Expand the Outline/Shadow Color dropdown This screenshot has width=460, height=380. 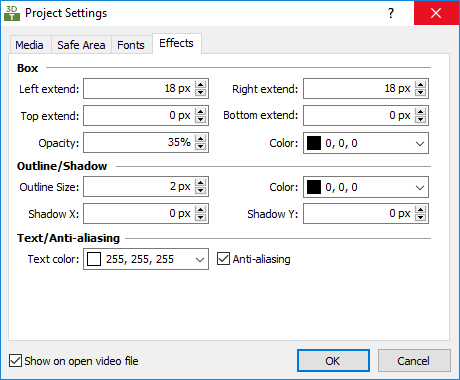tap(366, 187)
